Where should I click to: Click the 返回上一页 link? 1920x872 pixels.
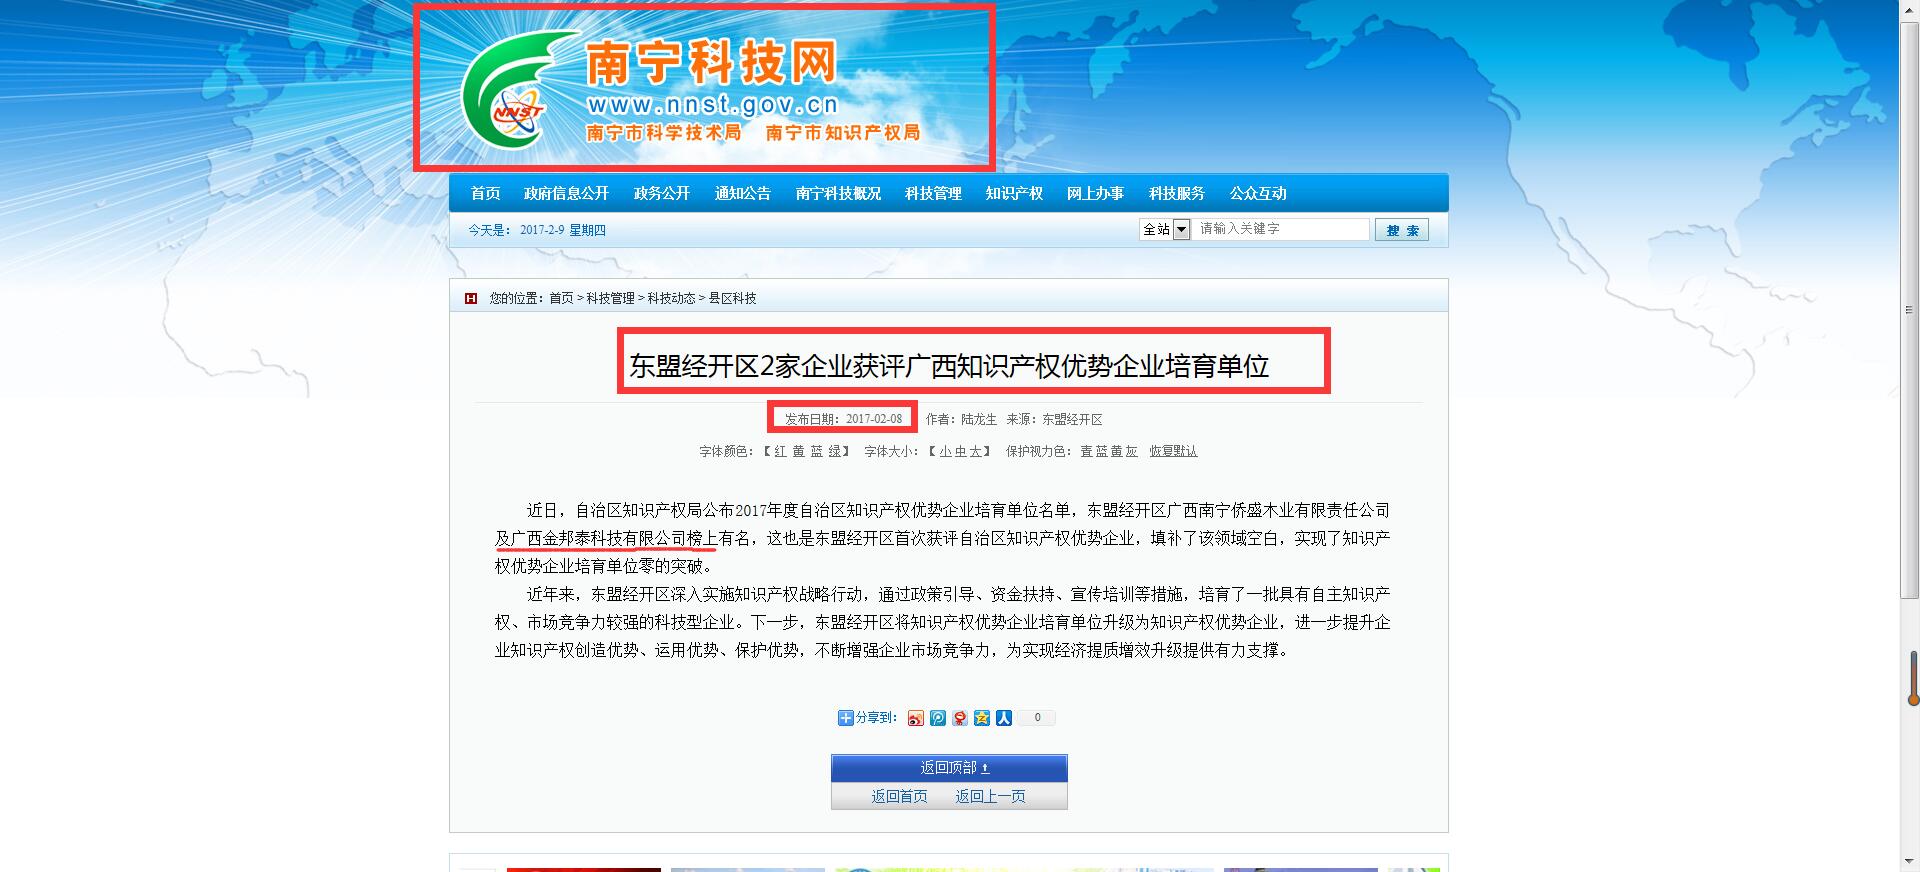[990, 796]
